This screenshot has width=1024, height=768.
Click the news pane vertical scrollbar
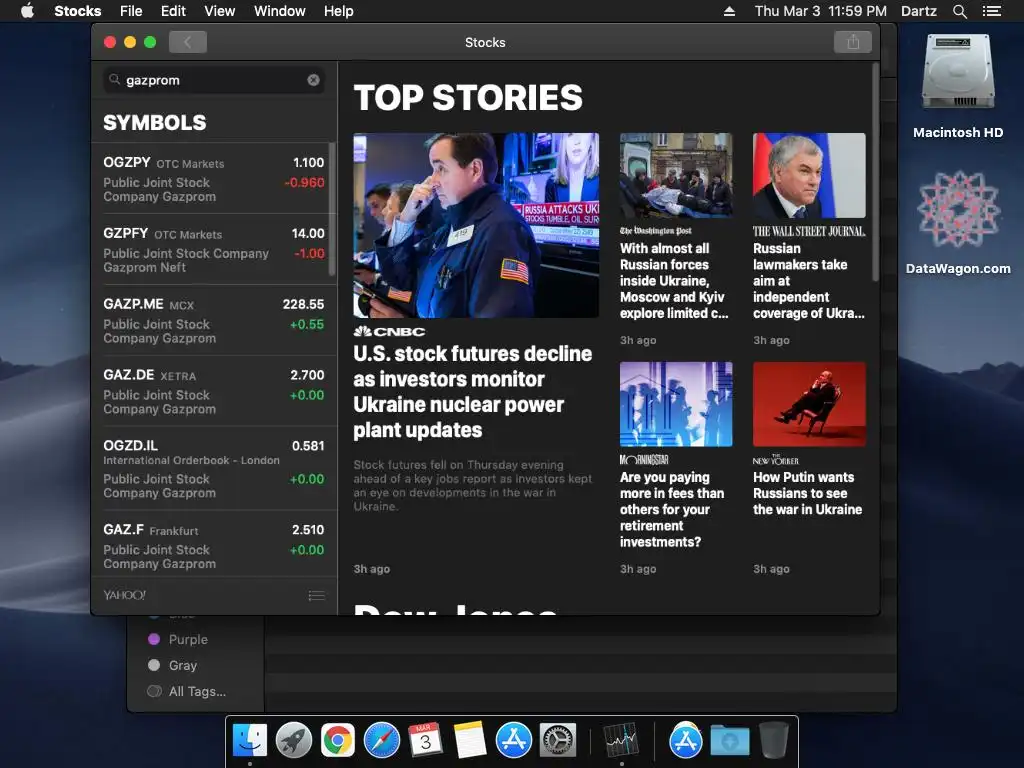[875, 173]
